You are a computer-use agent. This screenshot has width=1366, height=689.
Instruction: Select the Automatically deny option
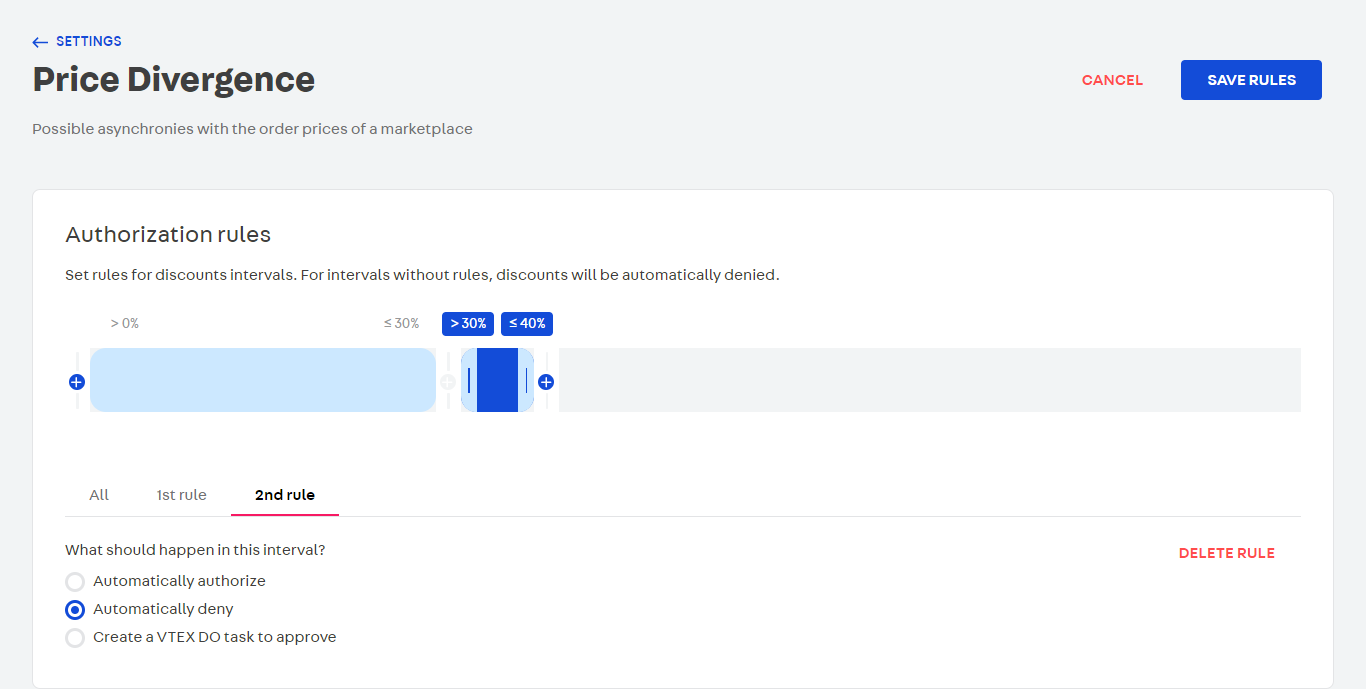[x=75, y=609]
